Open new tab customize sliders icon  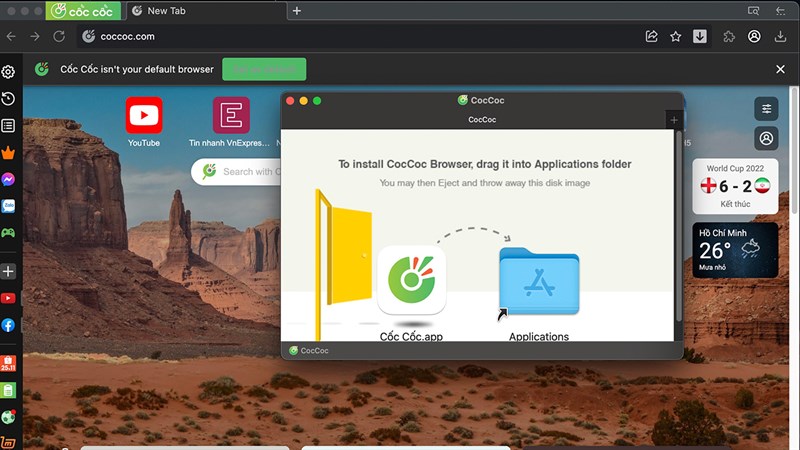tap(766, 109)
